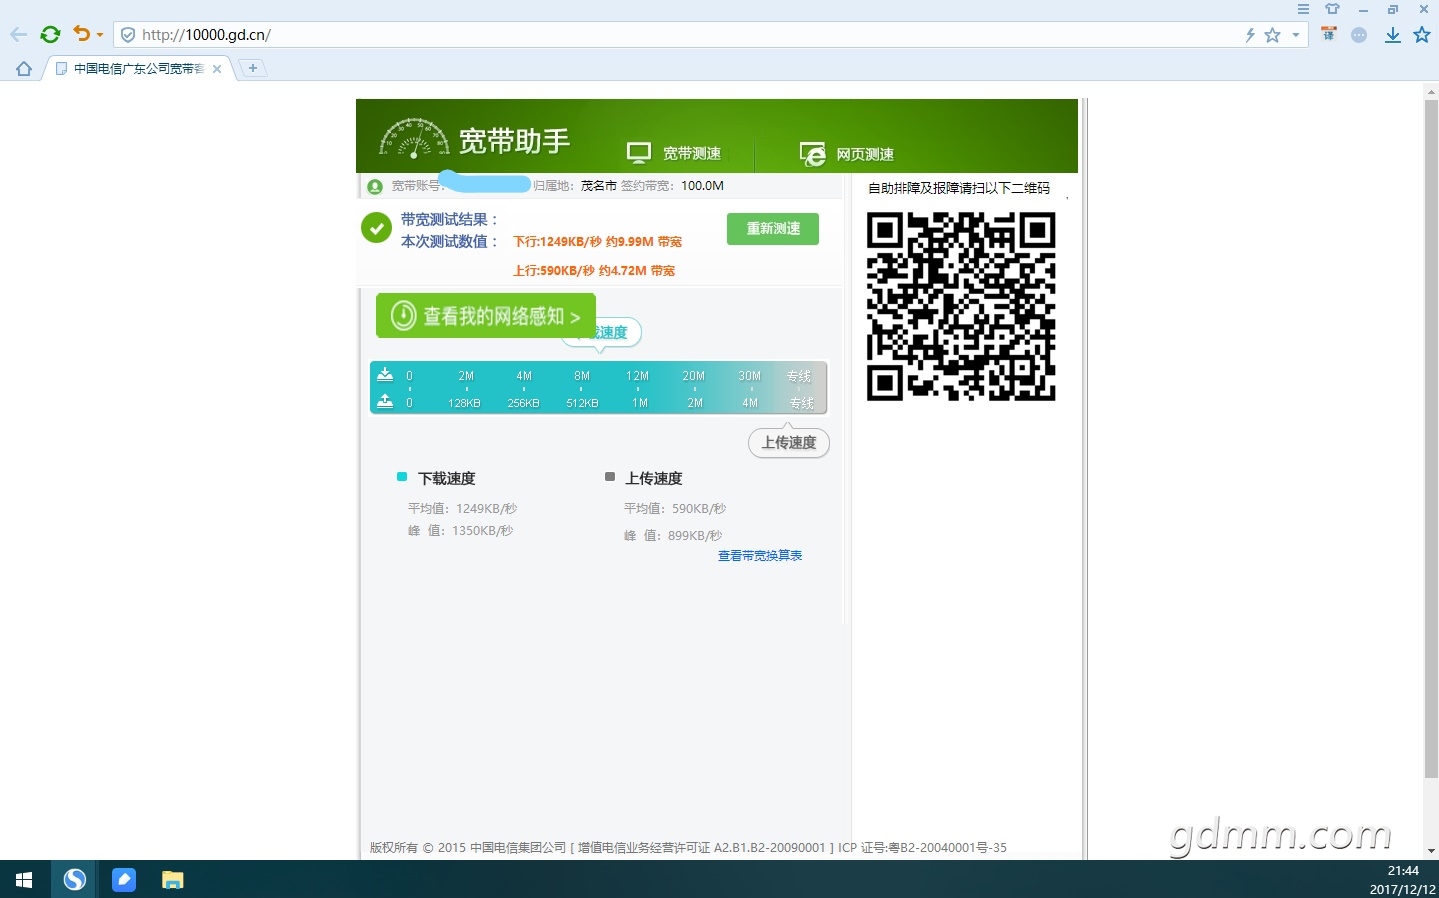
Task: Click the 专线 mark at download scale end
Action: (x=799, y=376)
